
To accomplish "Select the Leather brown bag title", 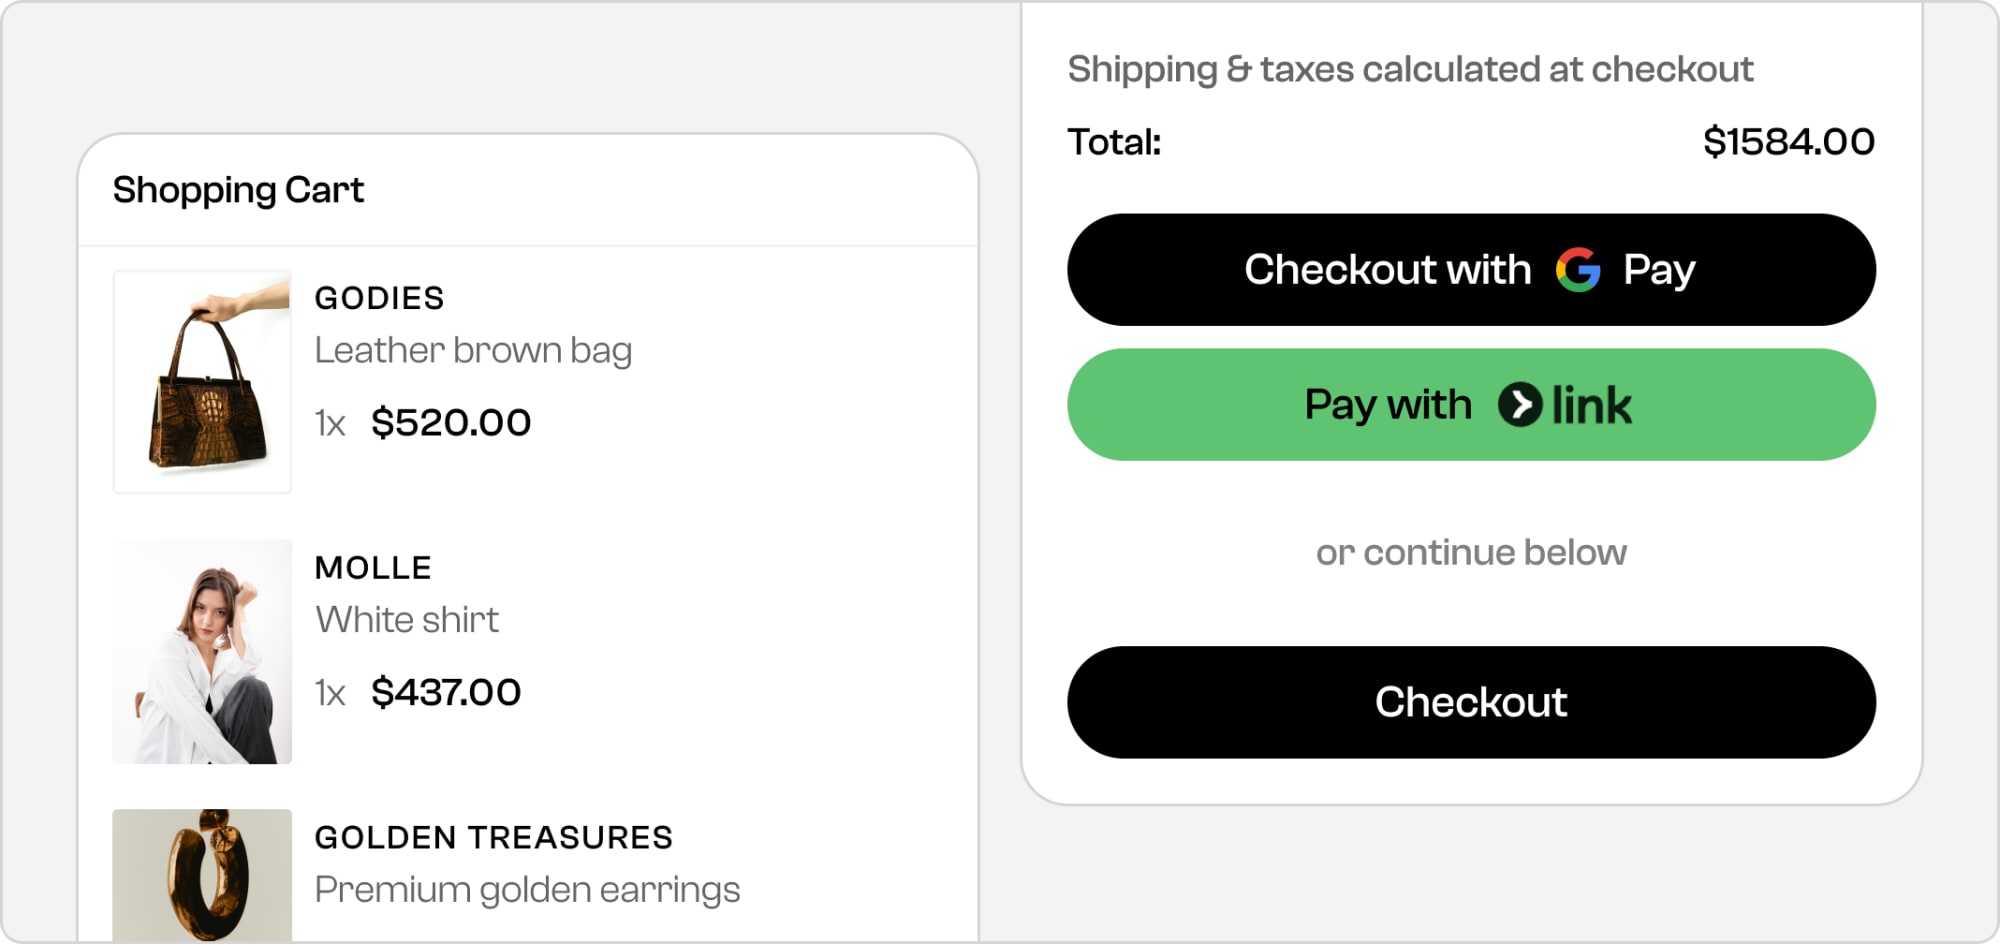I will 473,351.
